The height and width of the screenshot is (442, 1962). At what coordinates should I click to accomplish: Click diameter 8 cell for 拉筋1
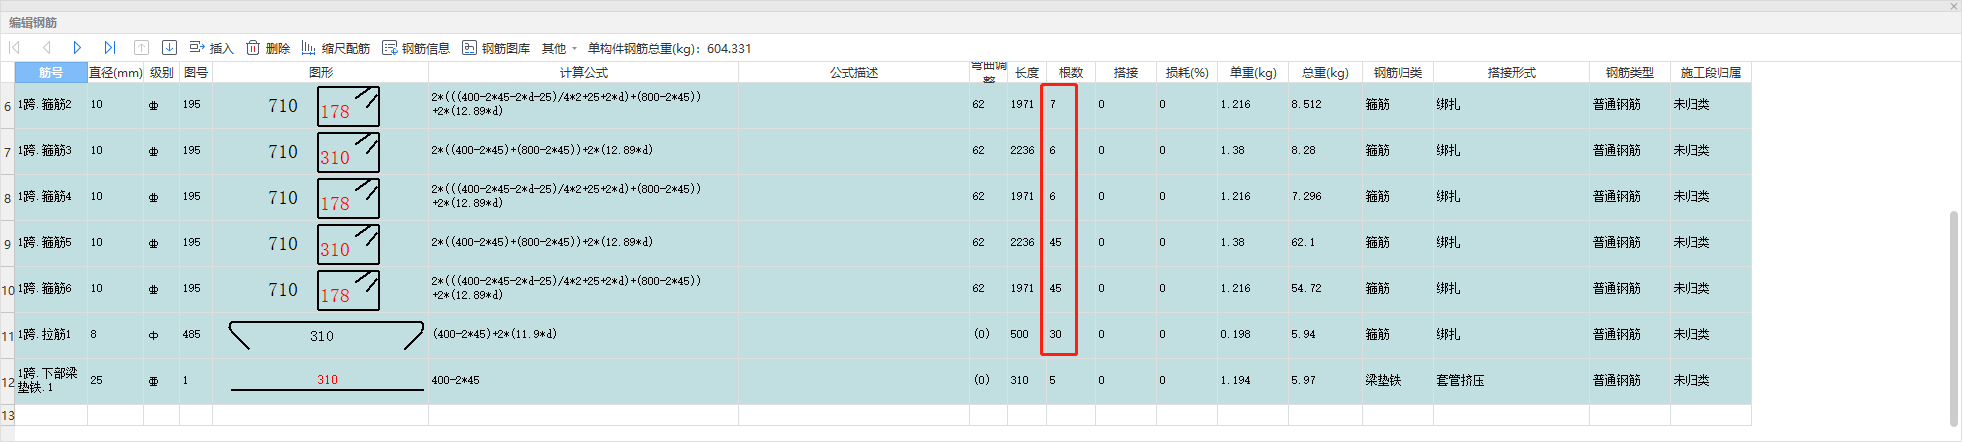click(115, 335)
